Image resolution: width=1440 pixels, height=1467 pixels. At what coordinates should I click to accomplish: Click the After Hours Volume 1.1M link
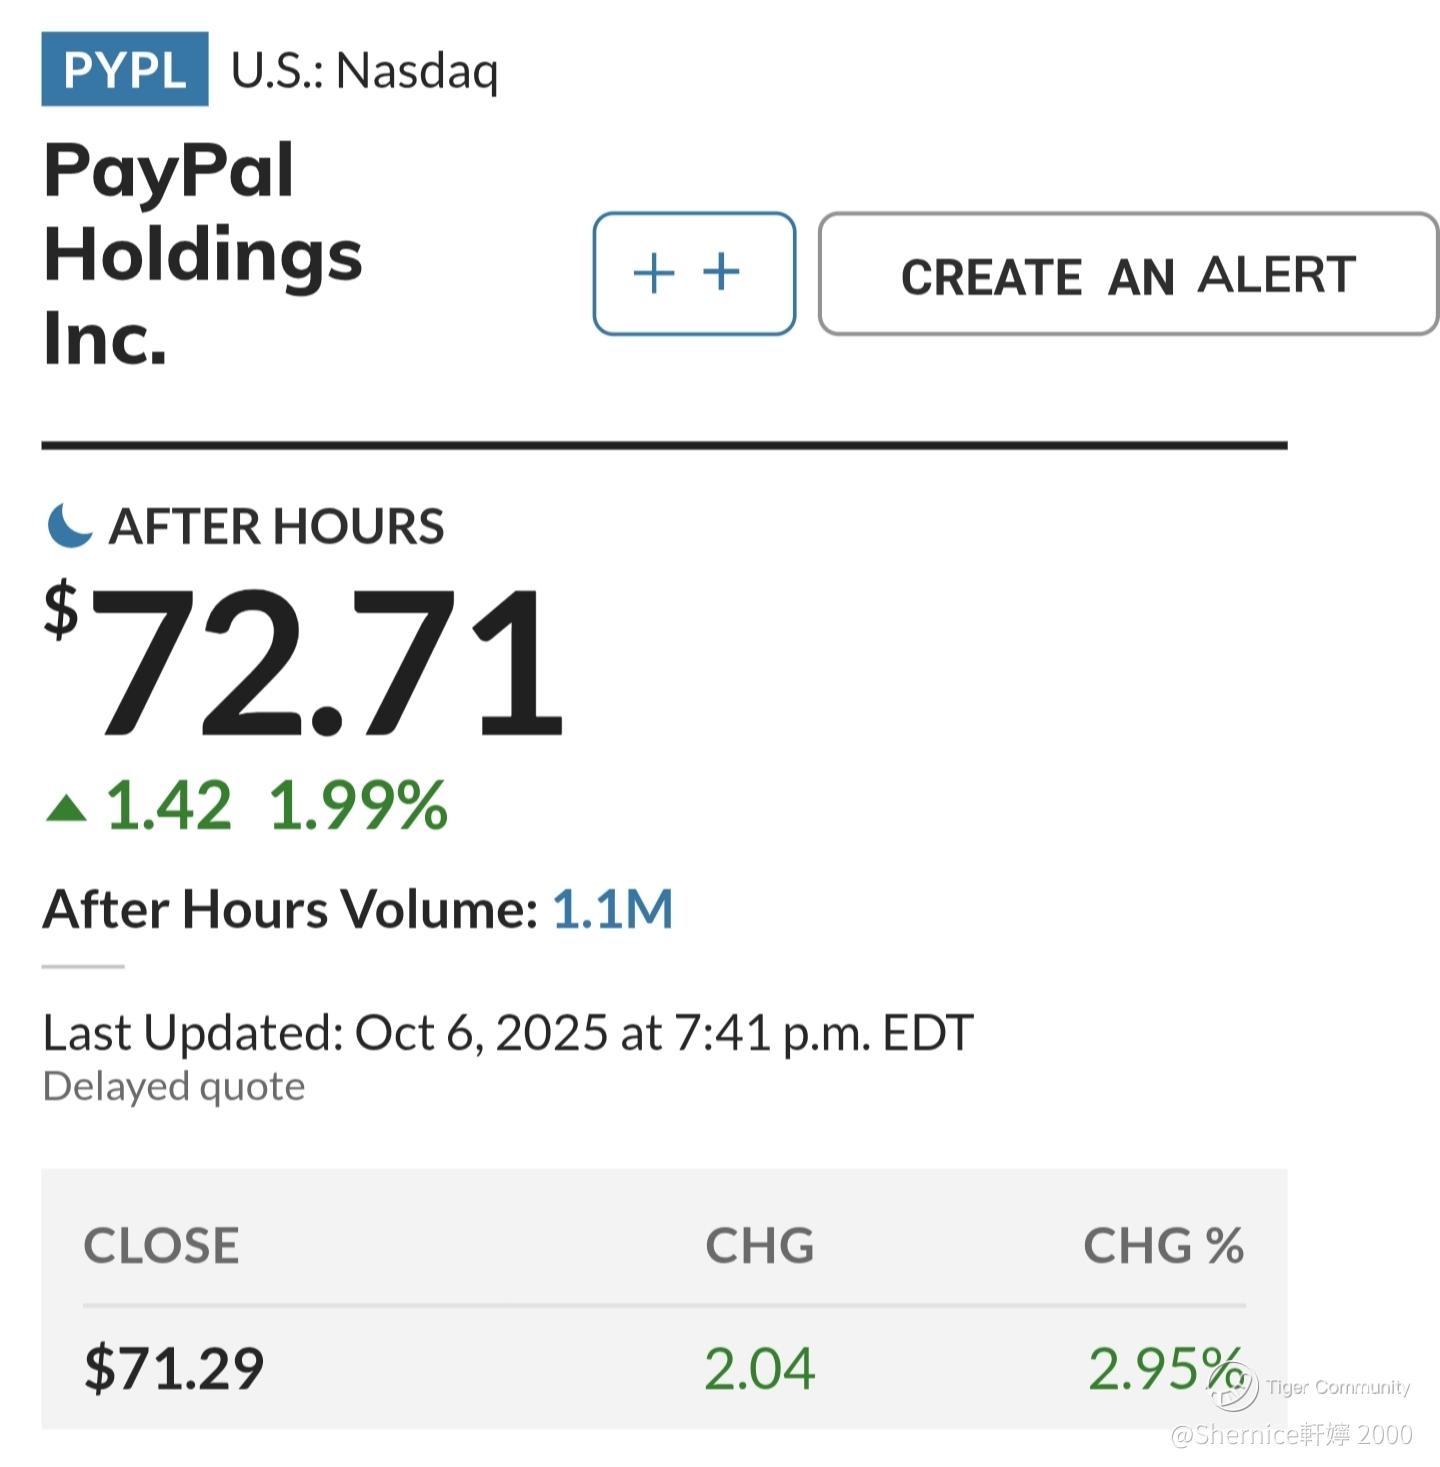click(612, 909)
